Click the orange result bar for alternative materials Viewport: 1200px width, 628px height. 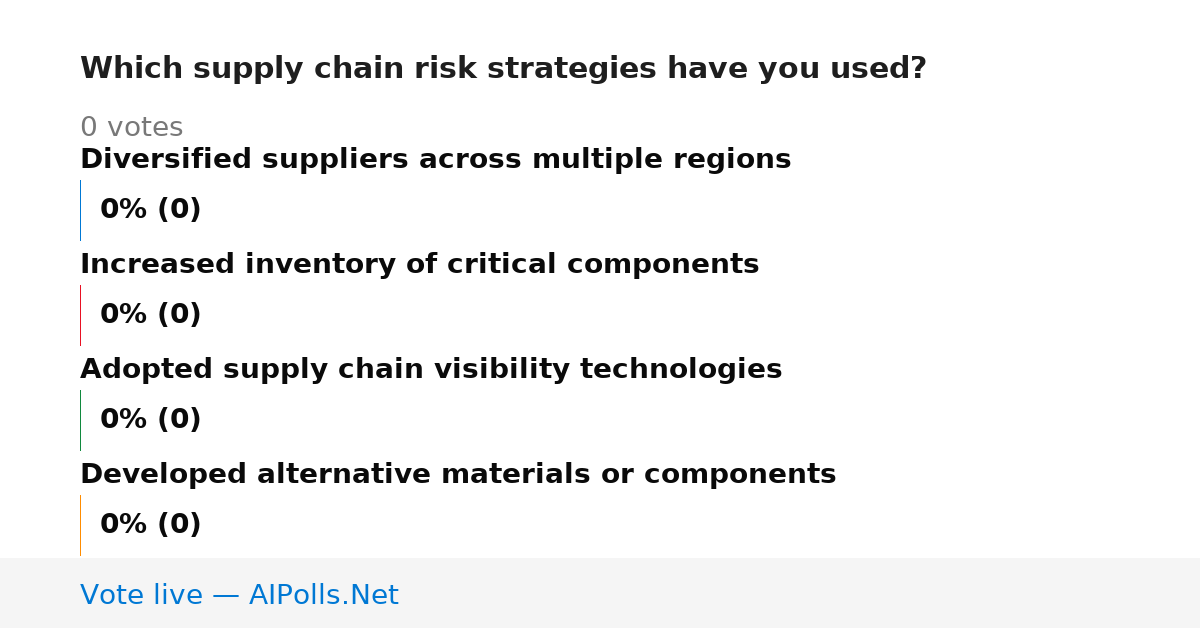80,525
